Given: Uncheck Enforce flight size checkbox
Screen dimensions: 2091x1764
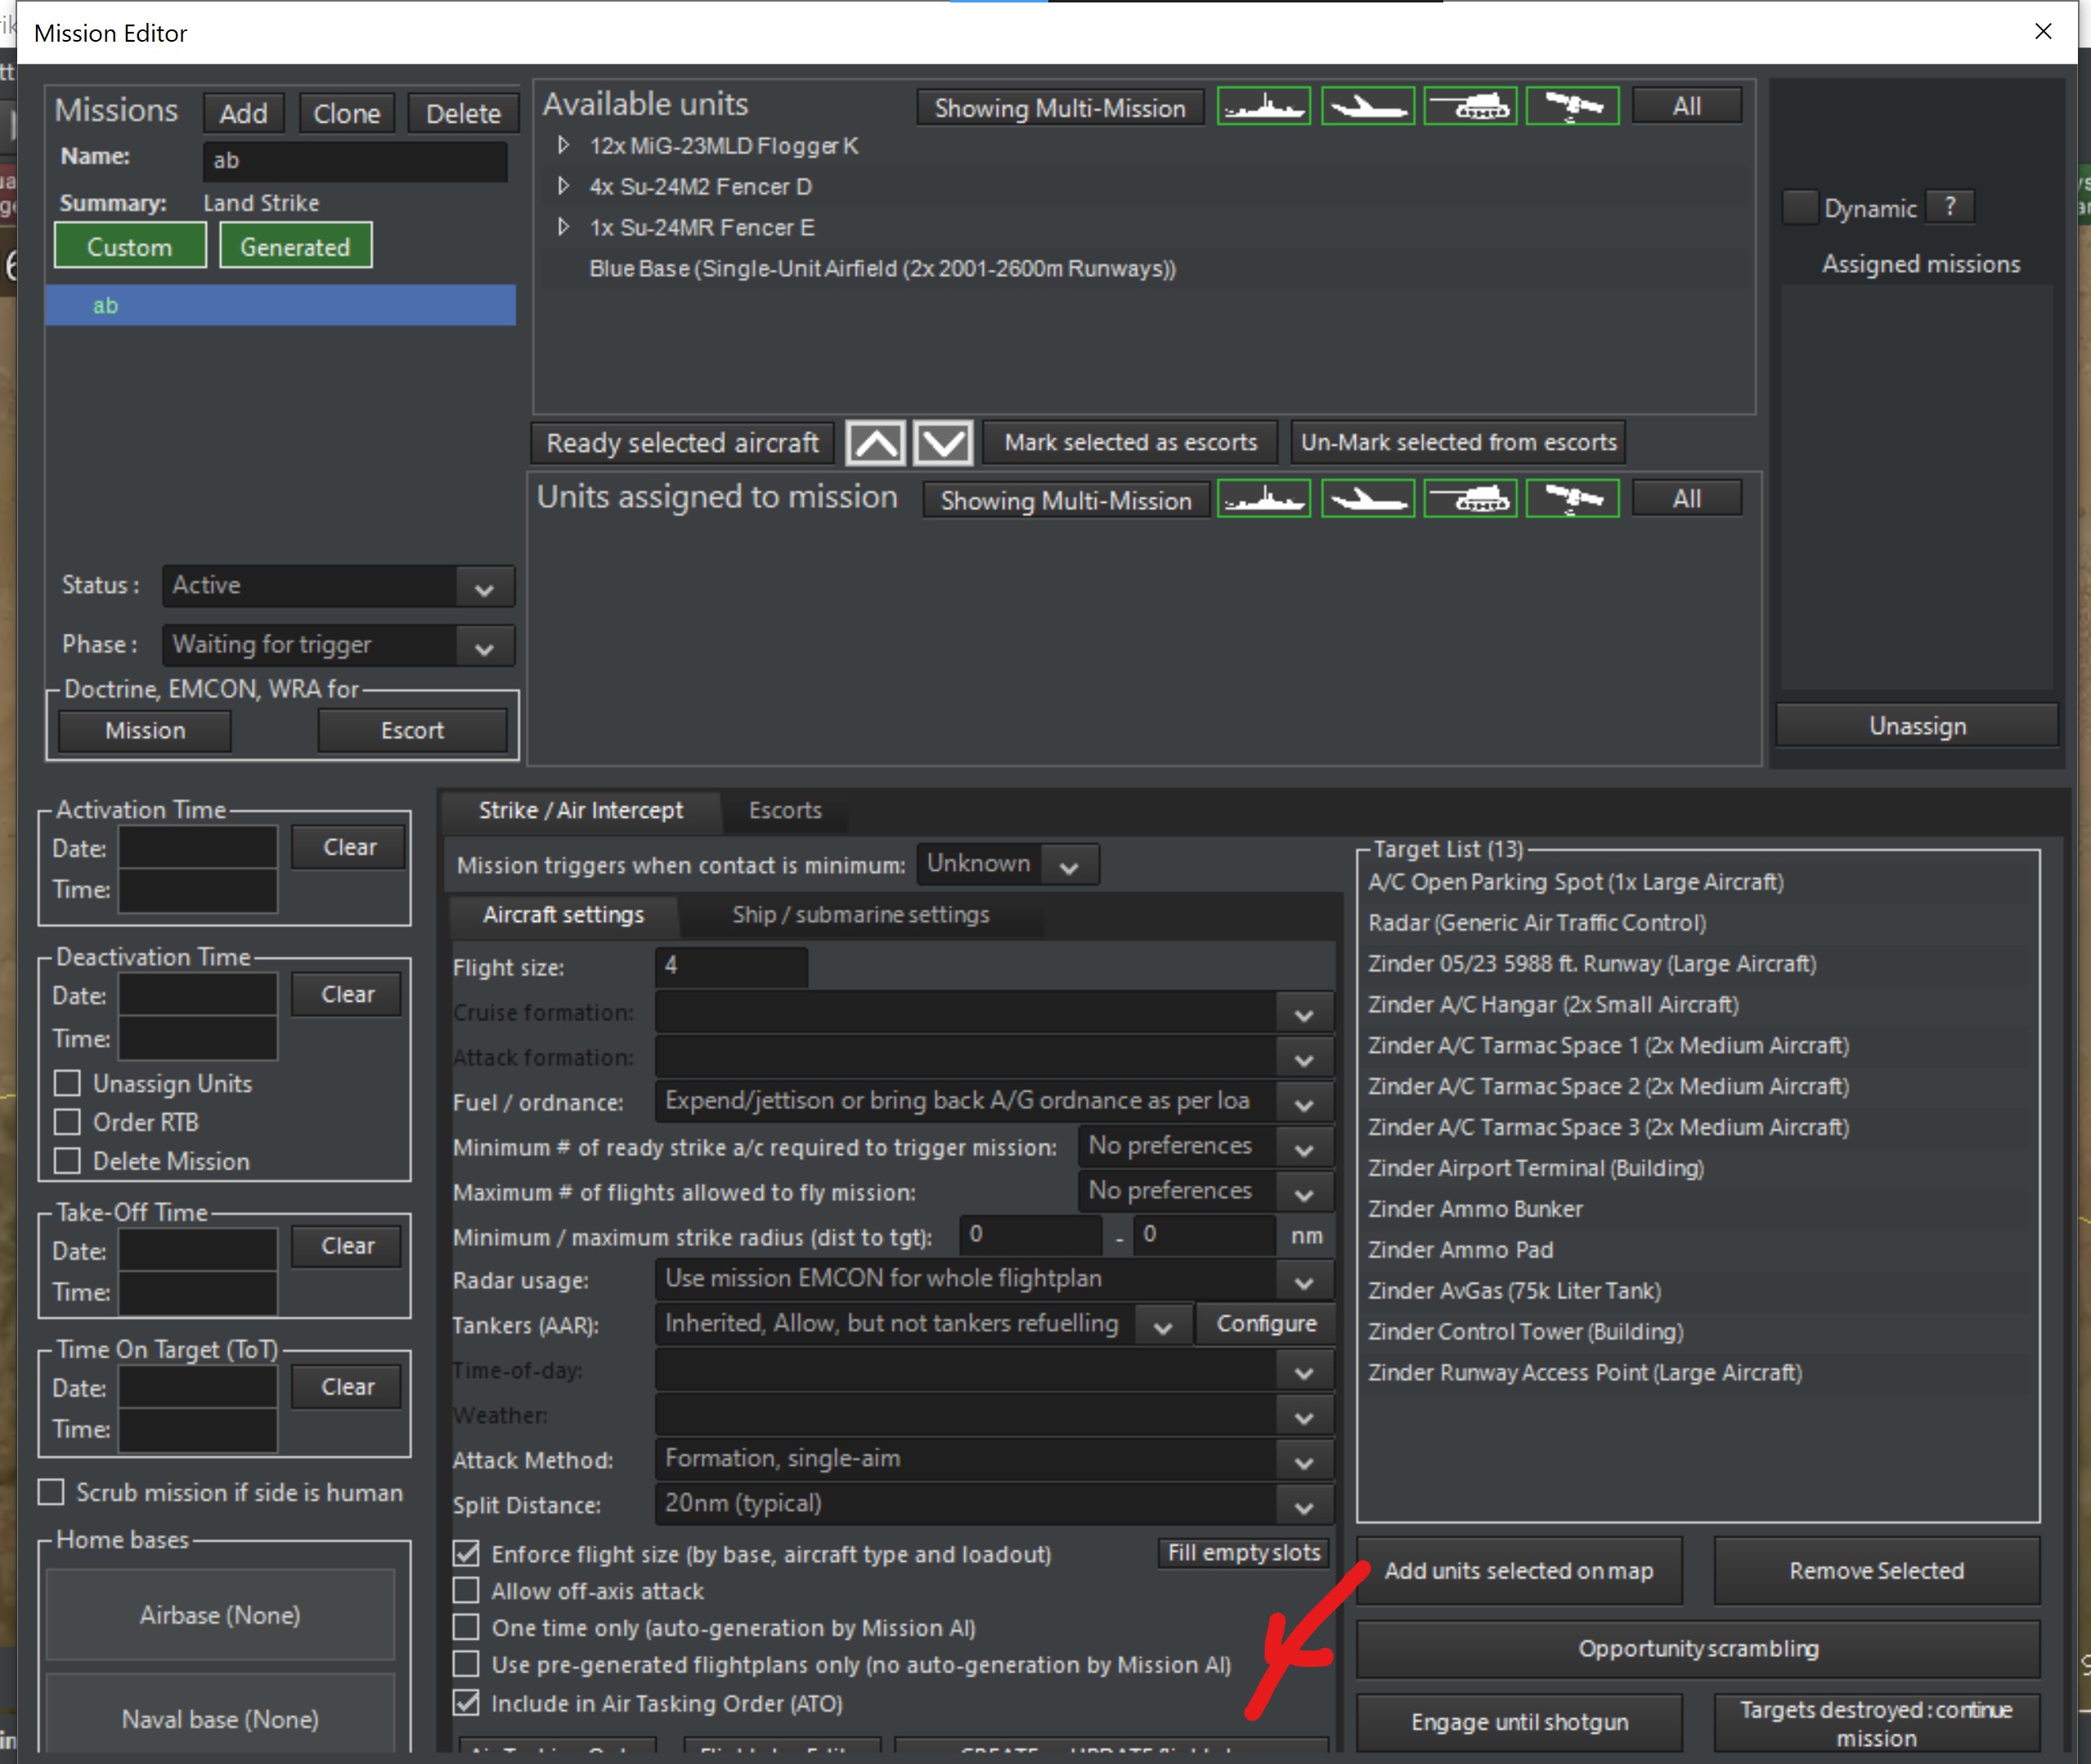Looking at the screenshot, I should pyautogui.click(x=466, y=1553).
